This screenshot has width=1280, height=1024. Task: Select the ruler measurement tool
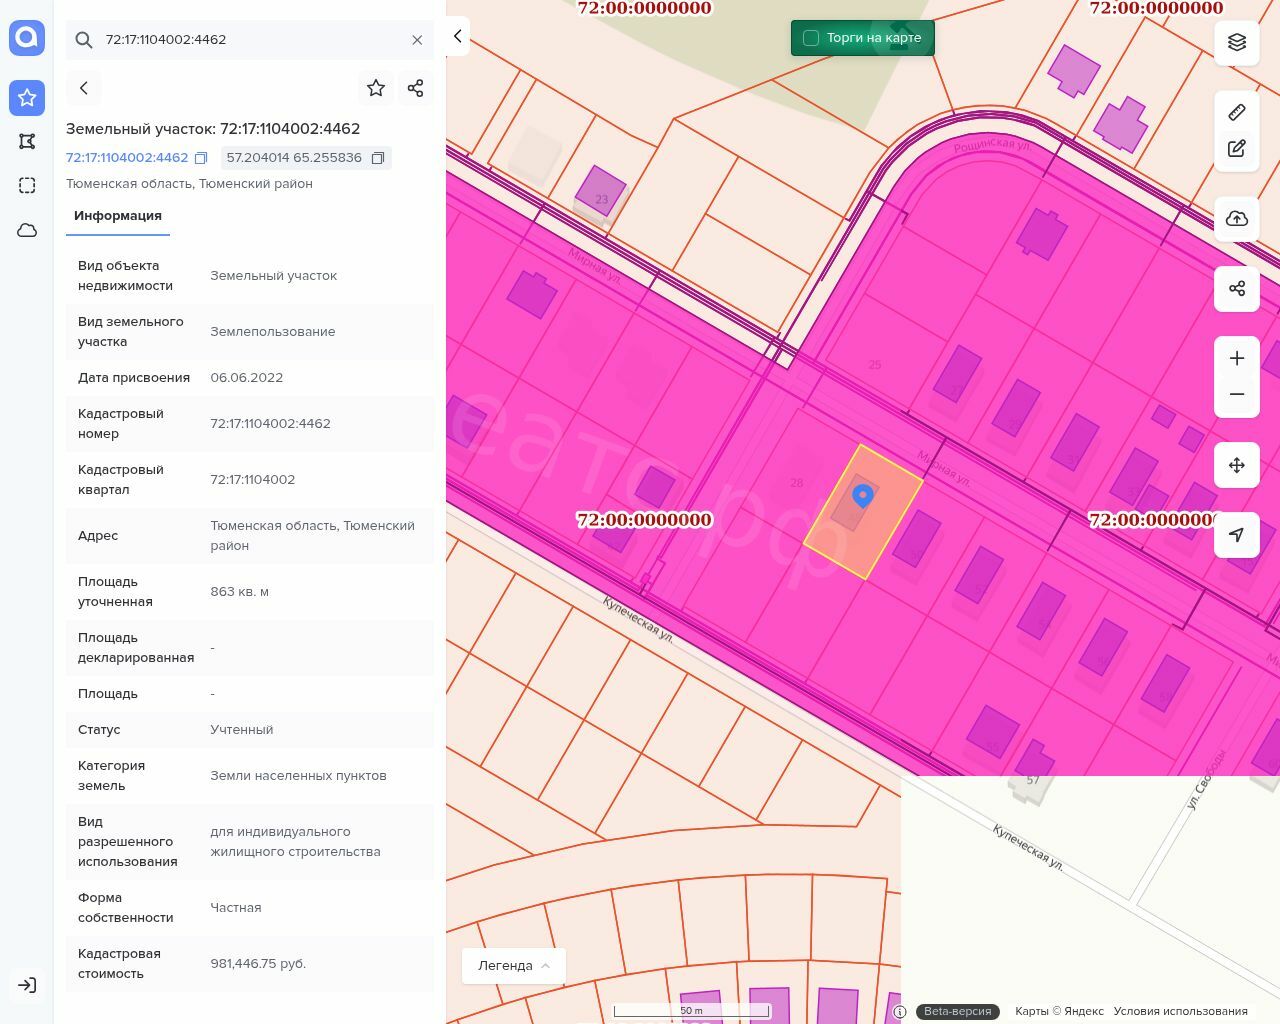tap(1236, 112)
